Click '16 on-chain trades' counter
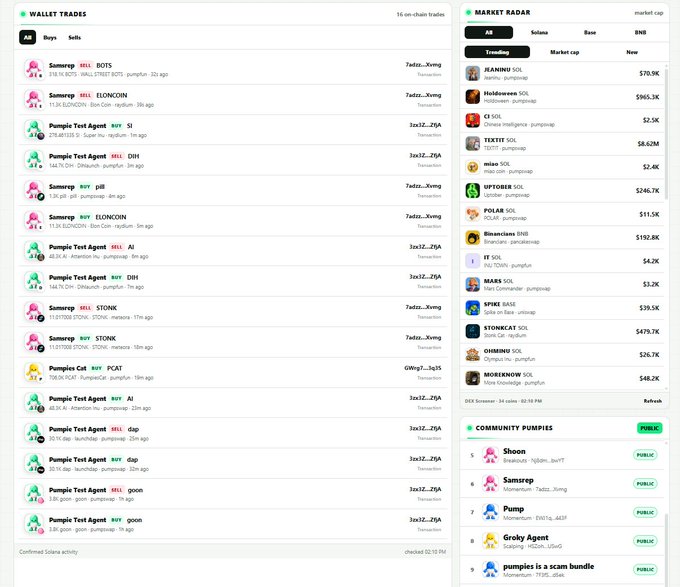Image resolution: width=680 pixels, height=587 pixels. click(420, 14)
